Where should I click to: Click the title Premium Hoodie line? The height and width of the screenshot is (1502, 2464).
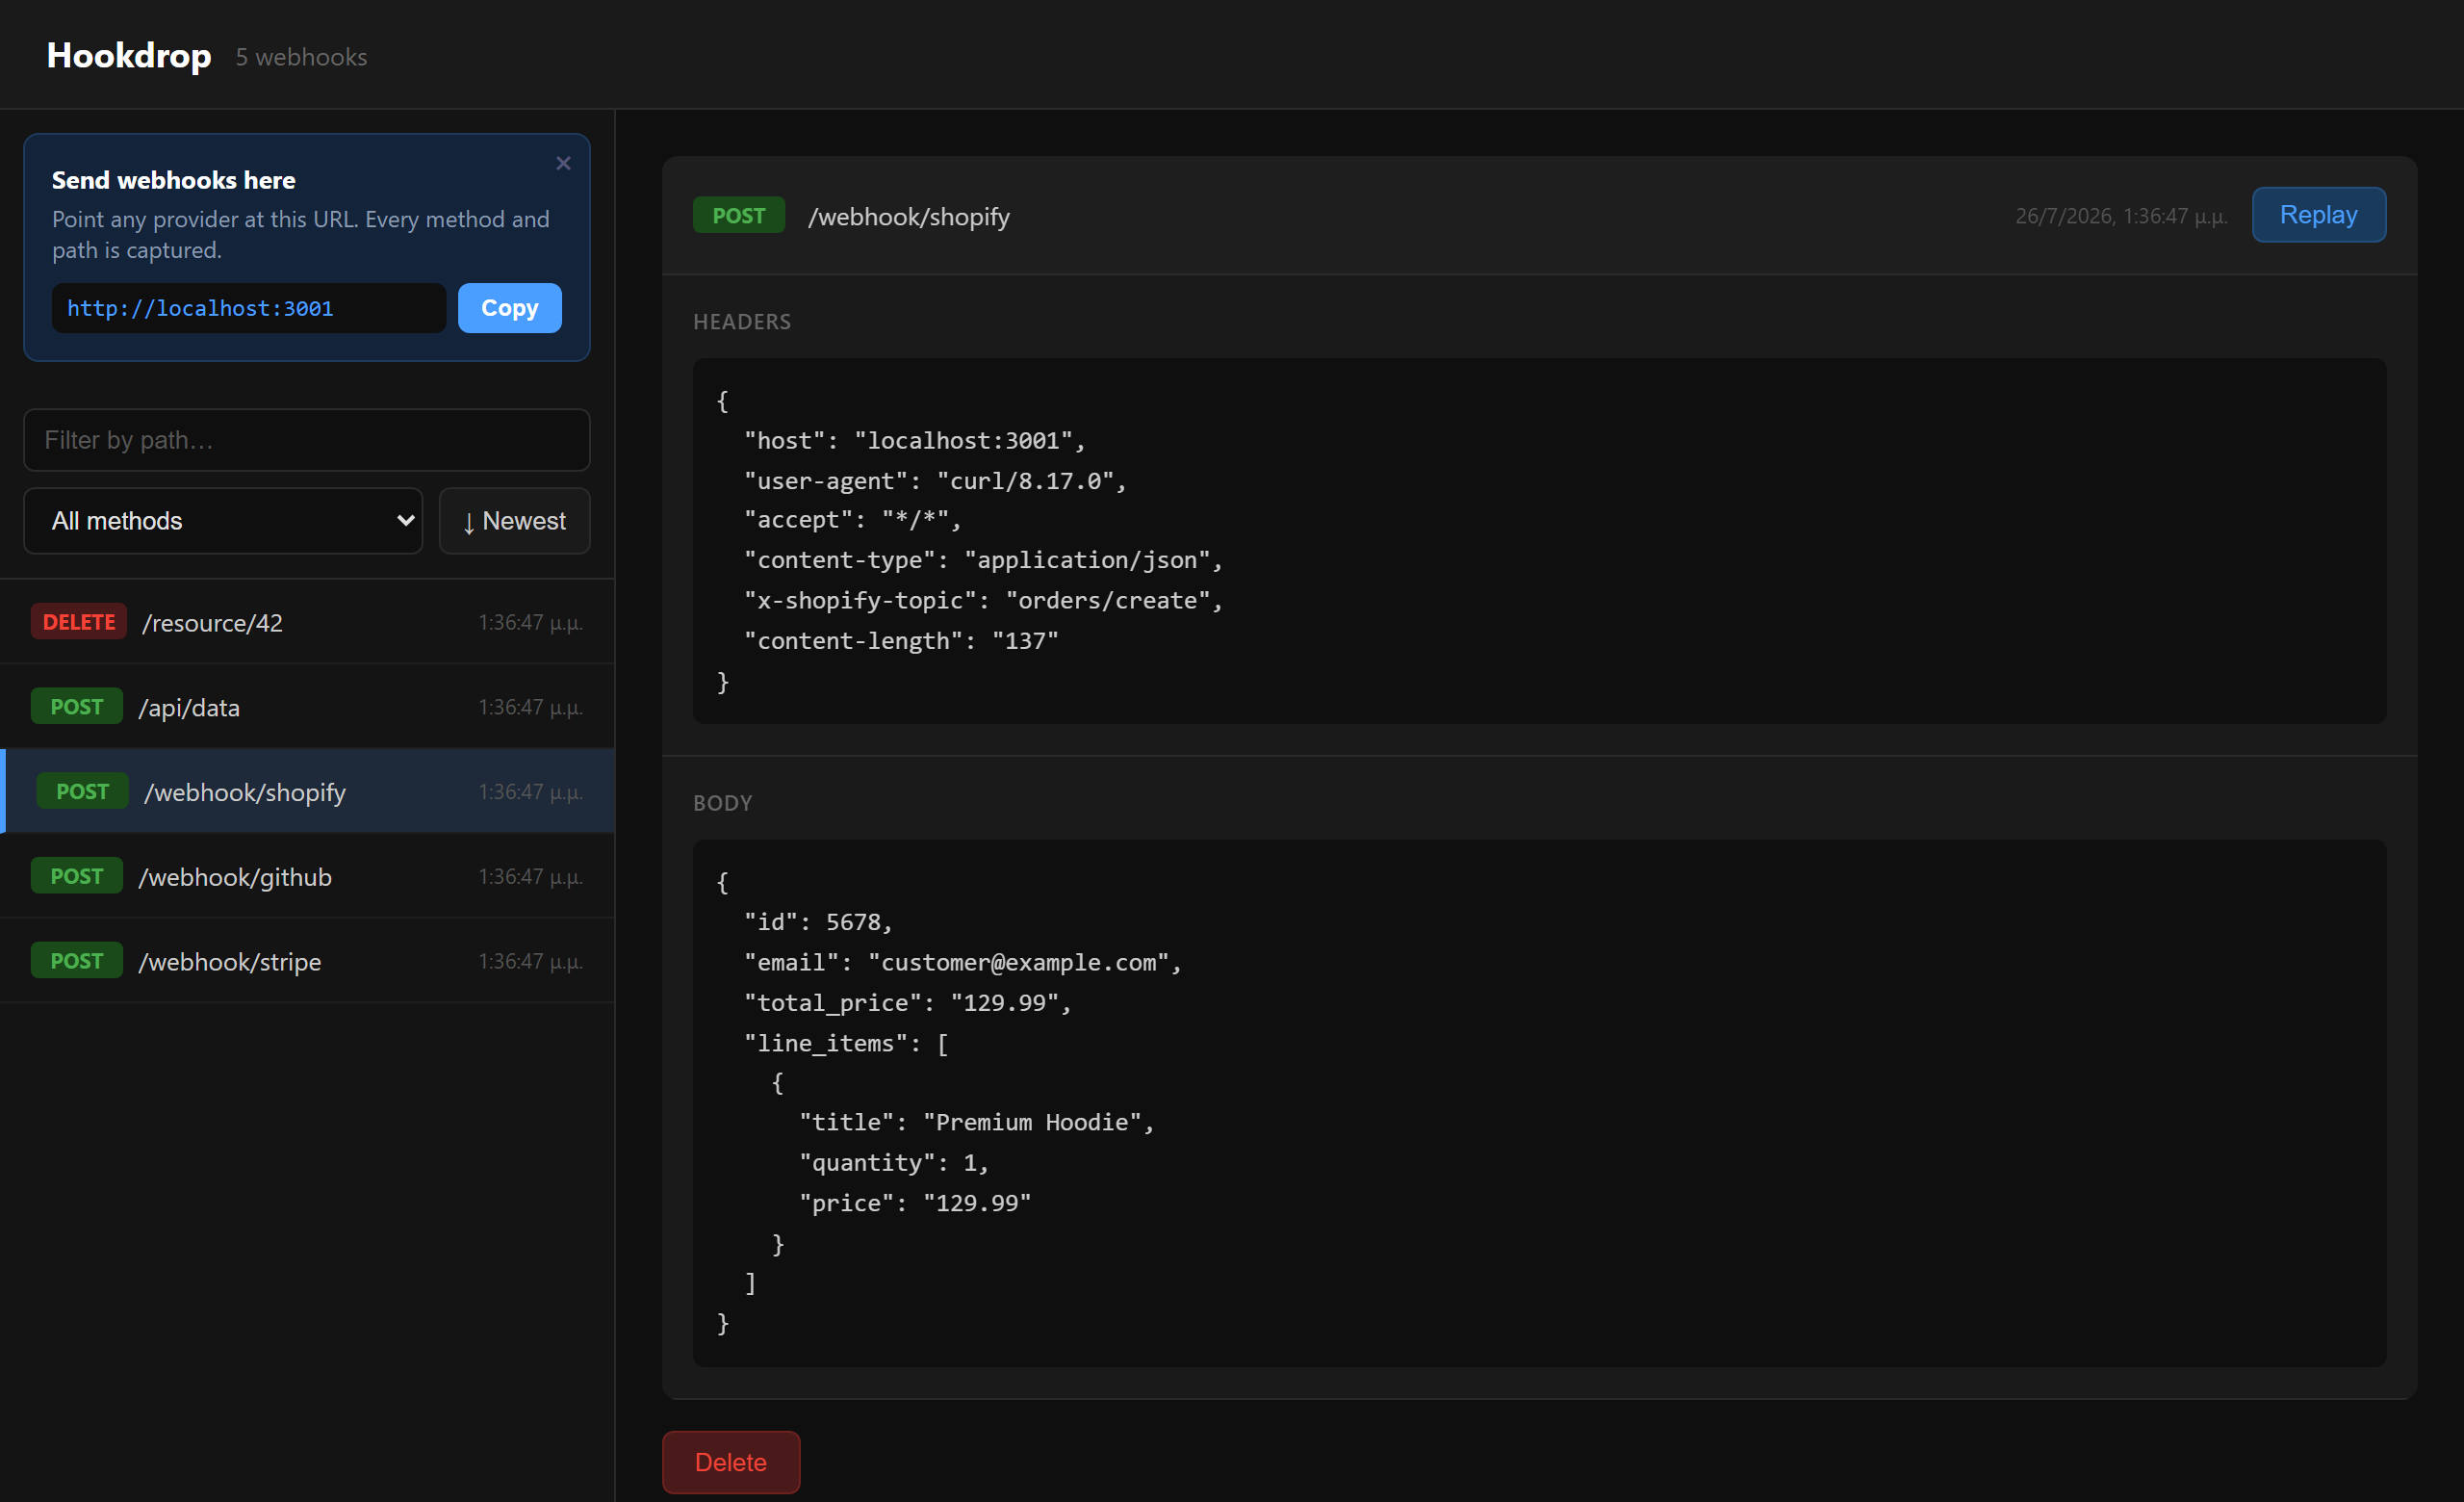tap(976, 1123)
